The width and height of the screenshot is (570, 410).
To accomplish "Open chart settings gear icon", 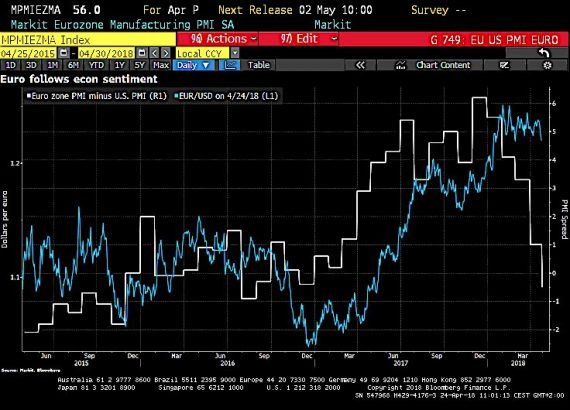I will click(547, 65).
